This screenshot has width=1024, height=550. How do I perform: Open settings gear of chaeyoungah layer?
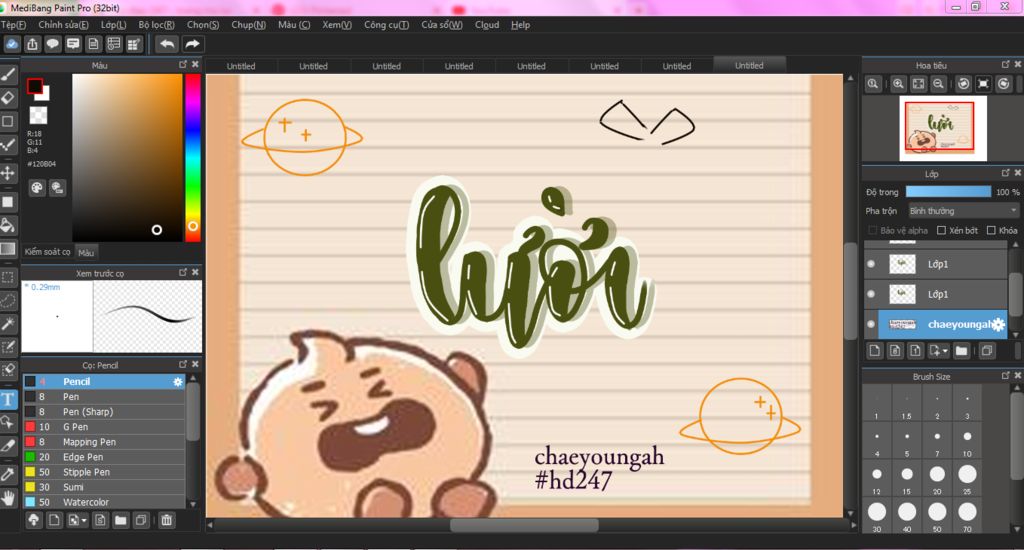pyautogui.click(x=998, y=324)
